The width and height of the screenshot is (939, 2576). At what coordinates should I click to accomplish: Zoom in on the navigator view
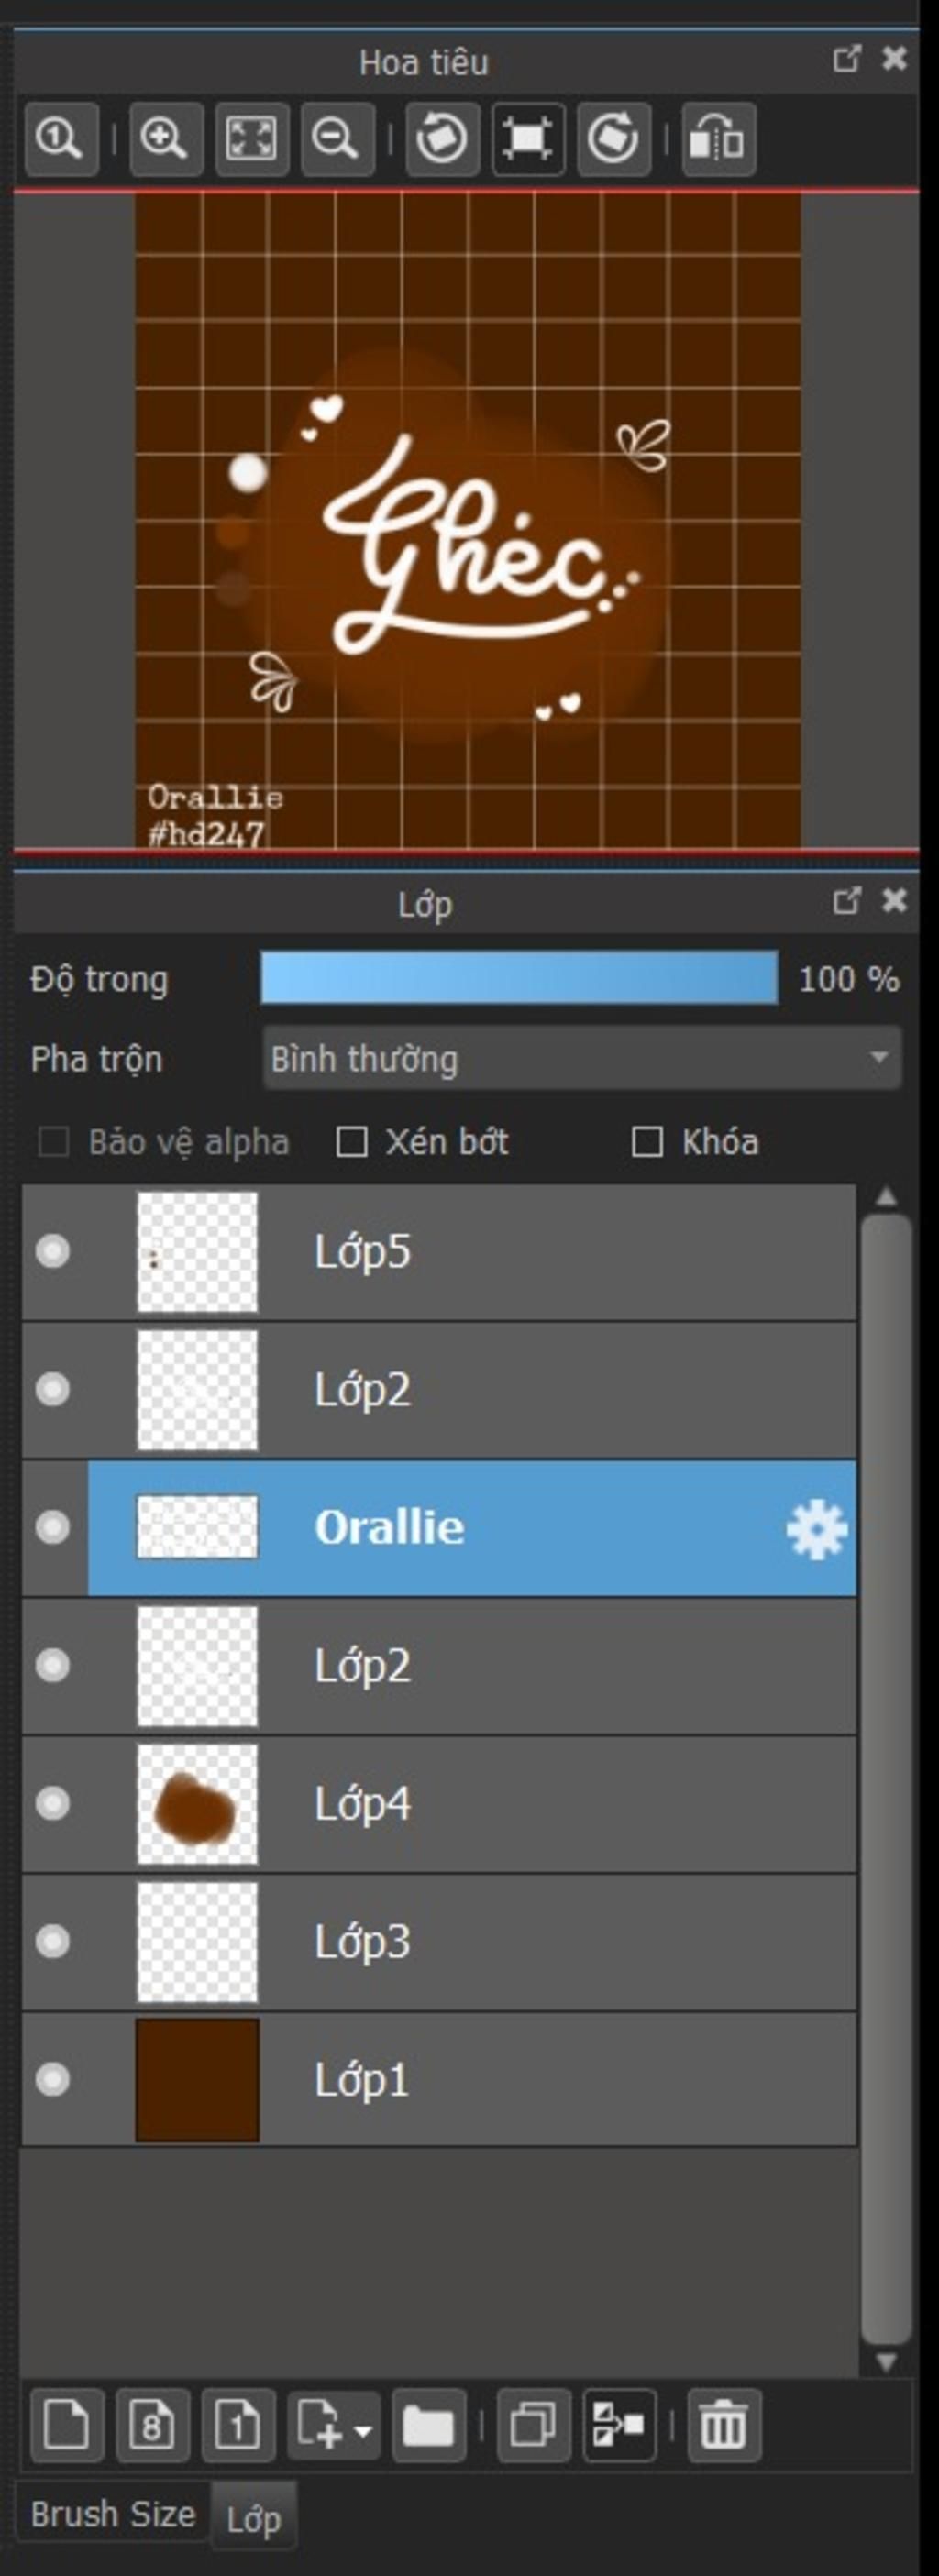tap(165, 138)
